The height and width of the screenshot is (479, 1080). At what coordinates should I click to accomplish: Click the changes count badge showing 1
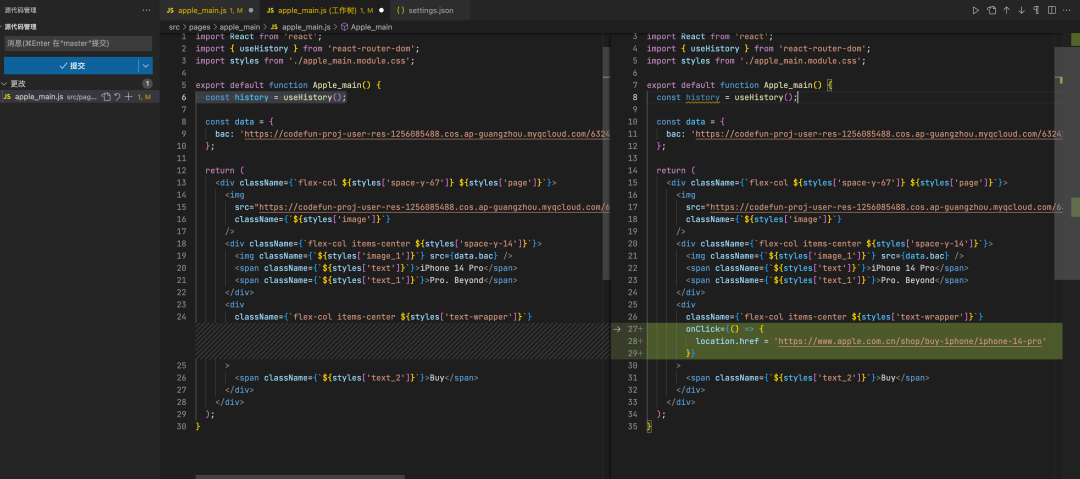[147, 83]
